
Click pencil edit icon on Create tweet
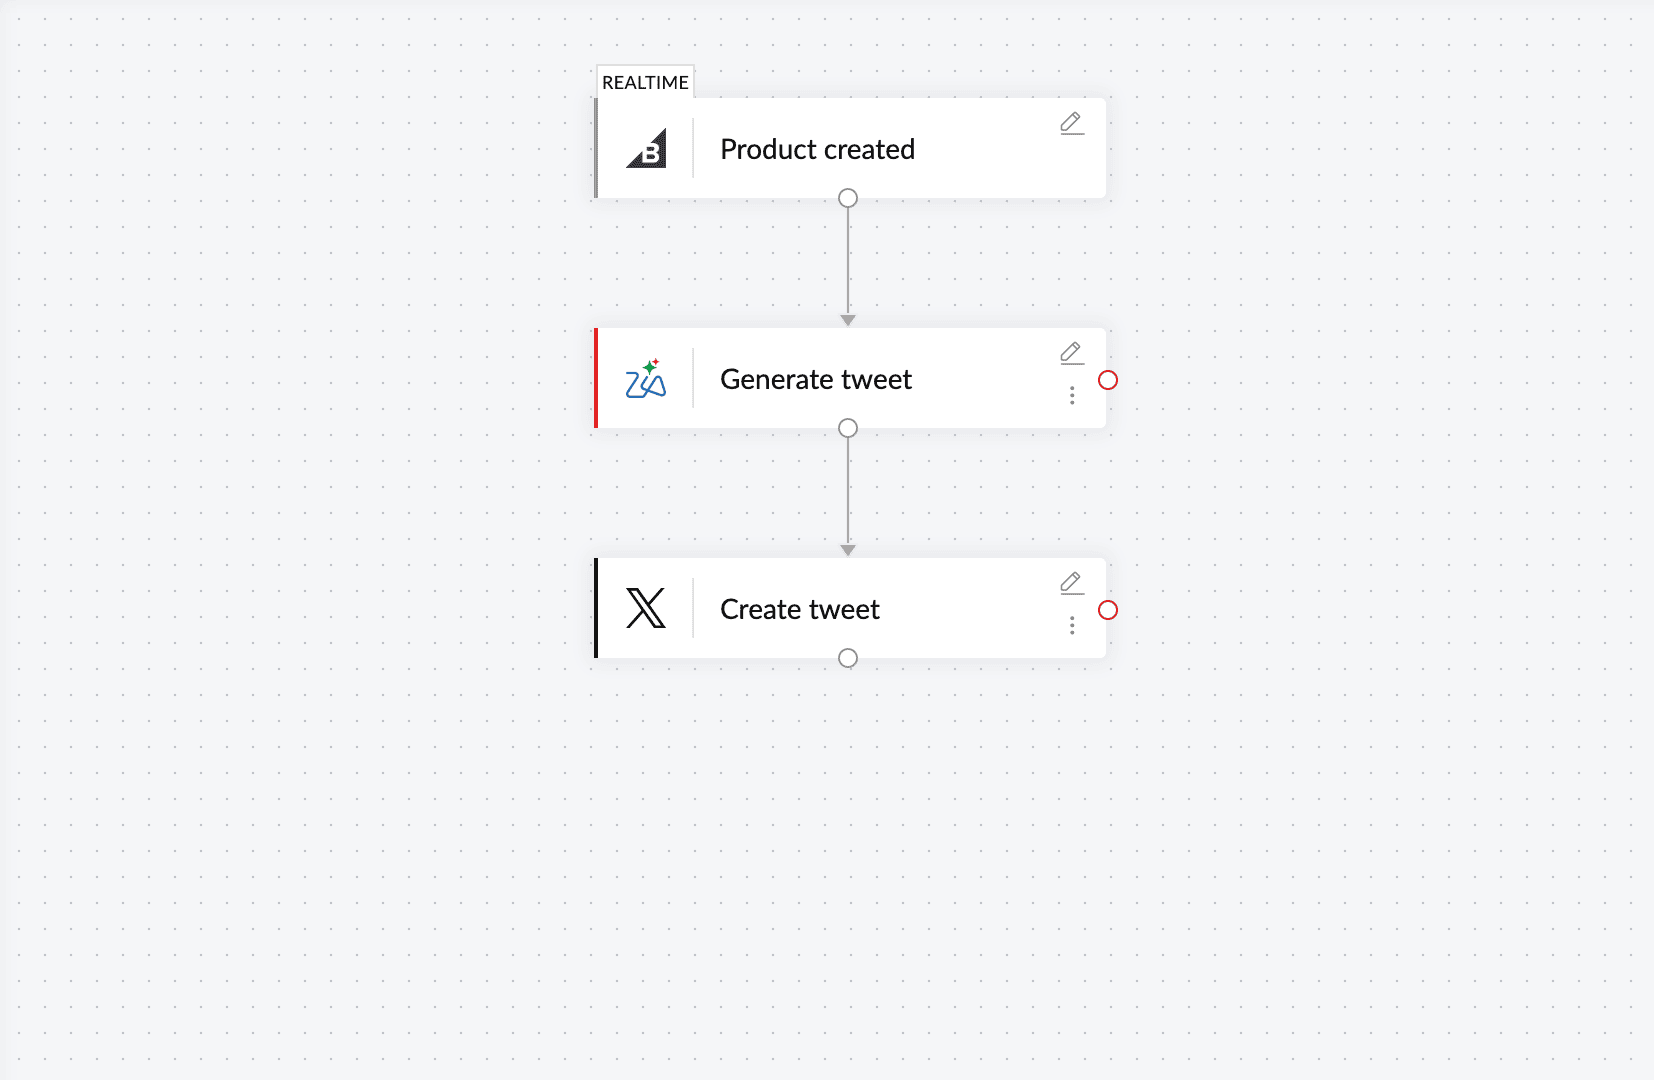(1072, 583)
